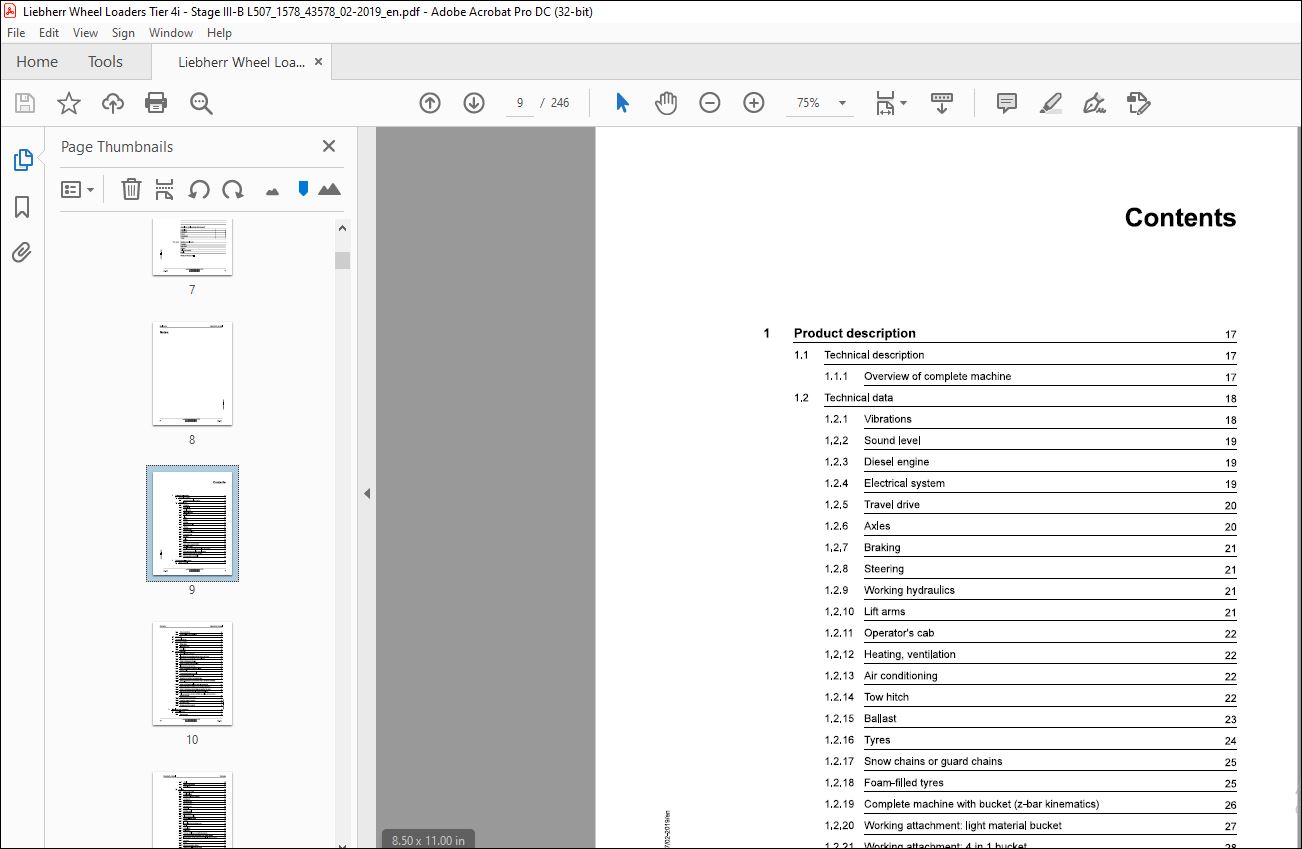Open the Bookmarks sidebar panel
Image resolution: width=1302 pixels, height=849 pixels.
(x=22, y=207)
